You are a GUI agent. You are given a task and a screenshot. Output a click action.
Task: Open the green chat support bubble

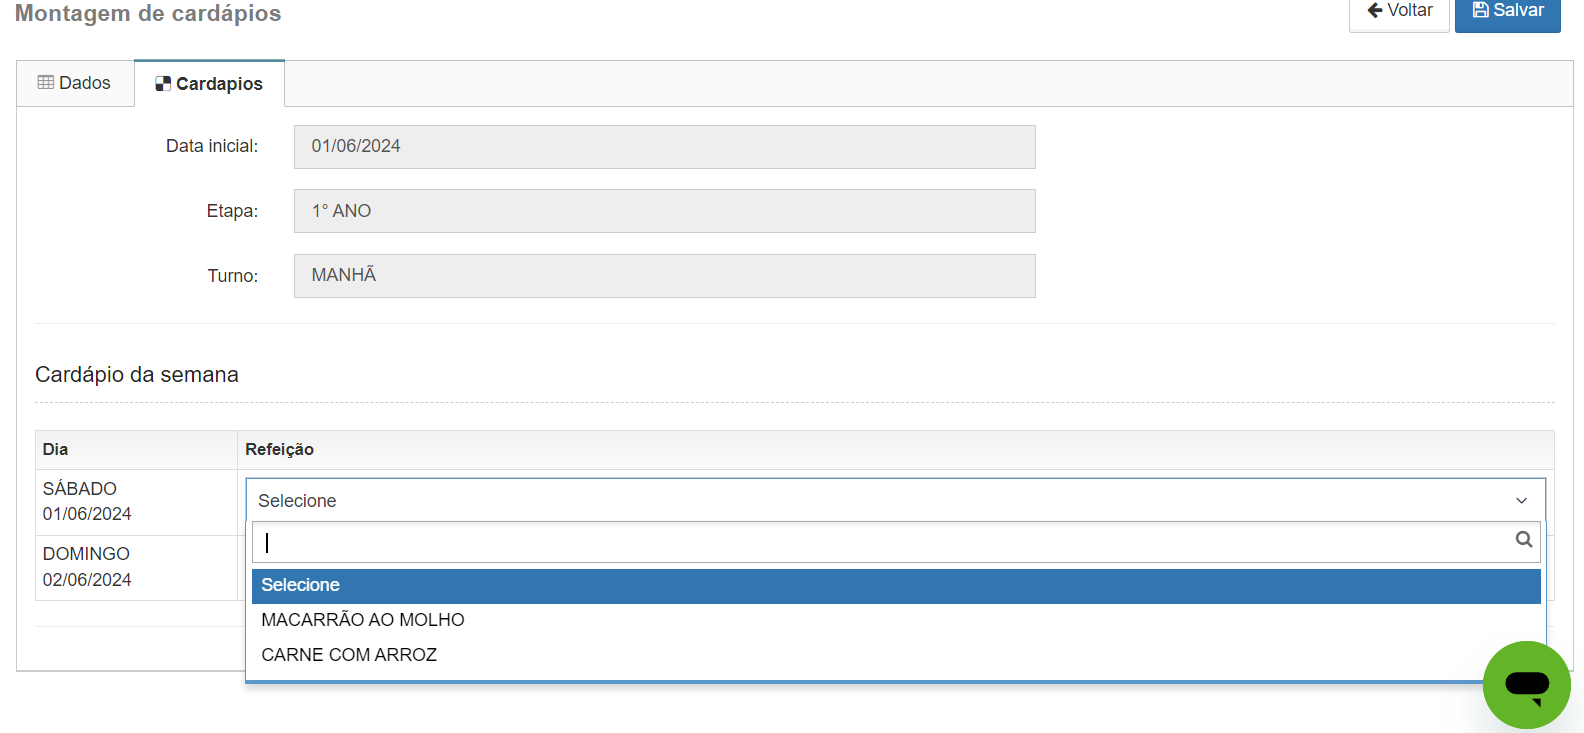pyautogui.click(x=1526, y=685)
